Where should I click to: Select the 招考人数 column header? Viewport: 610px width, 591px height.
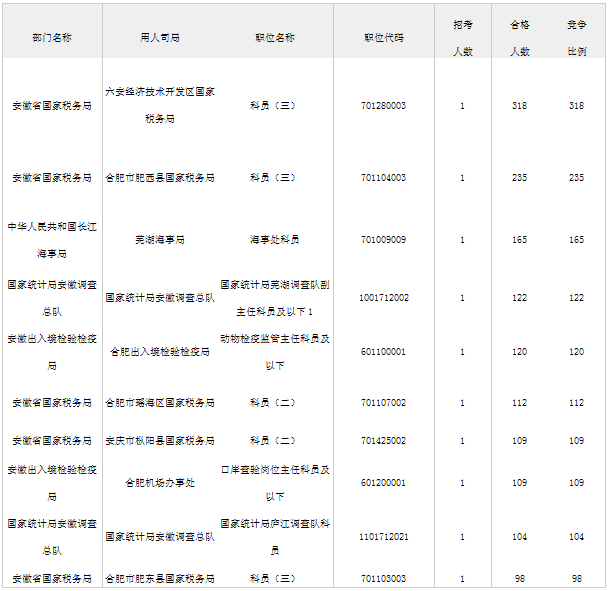coord(462,36)
